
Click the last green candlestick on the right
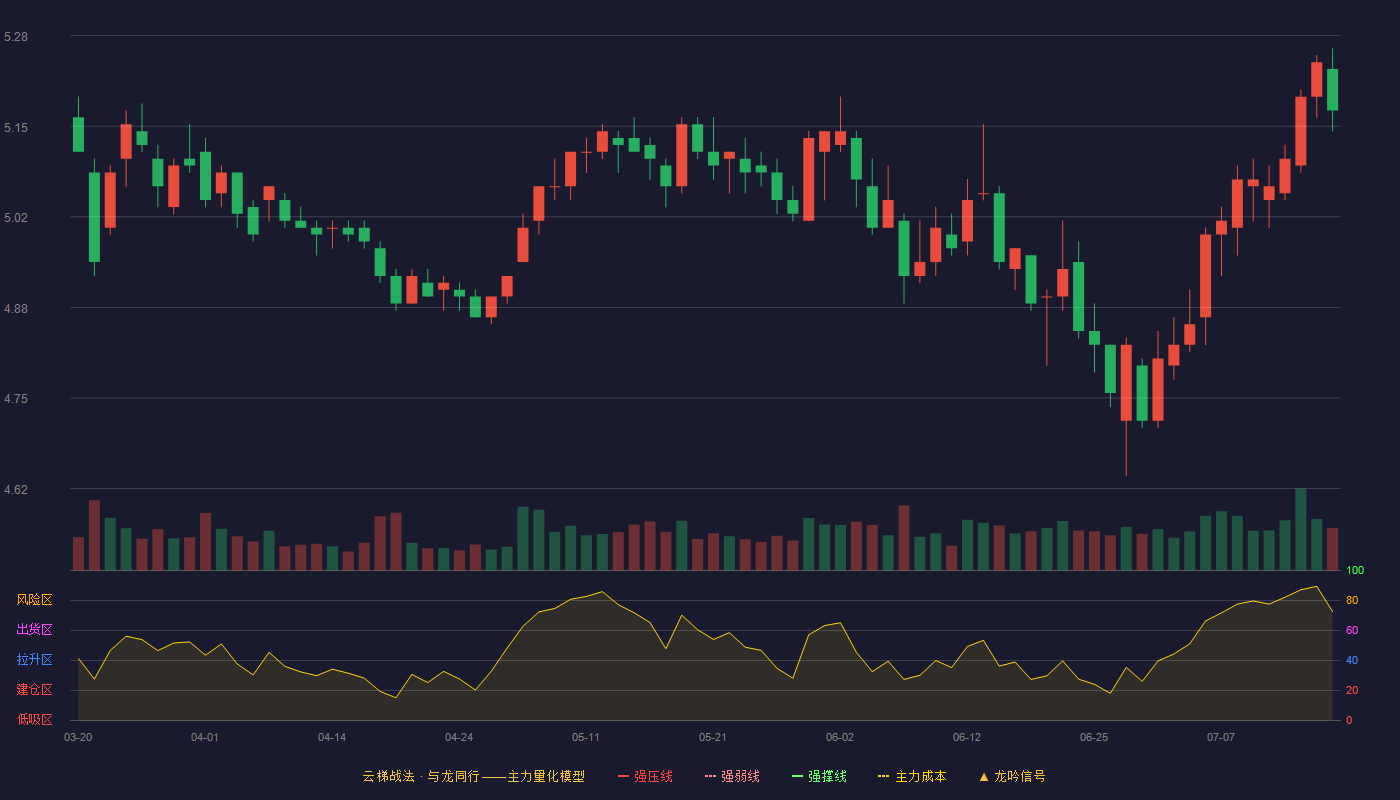click(1332, 90)
